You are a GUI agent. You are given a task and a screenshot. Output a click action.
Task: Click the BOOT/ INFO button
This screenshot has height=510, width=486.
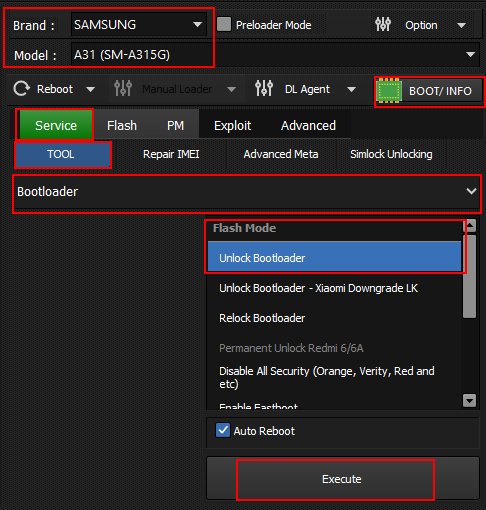pyautogui.click(x=429, y=91)
